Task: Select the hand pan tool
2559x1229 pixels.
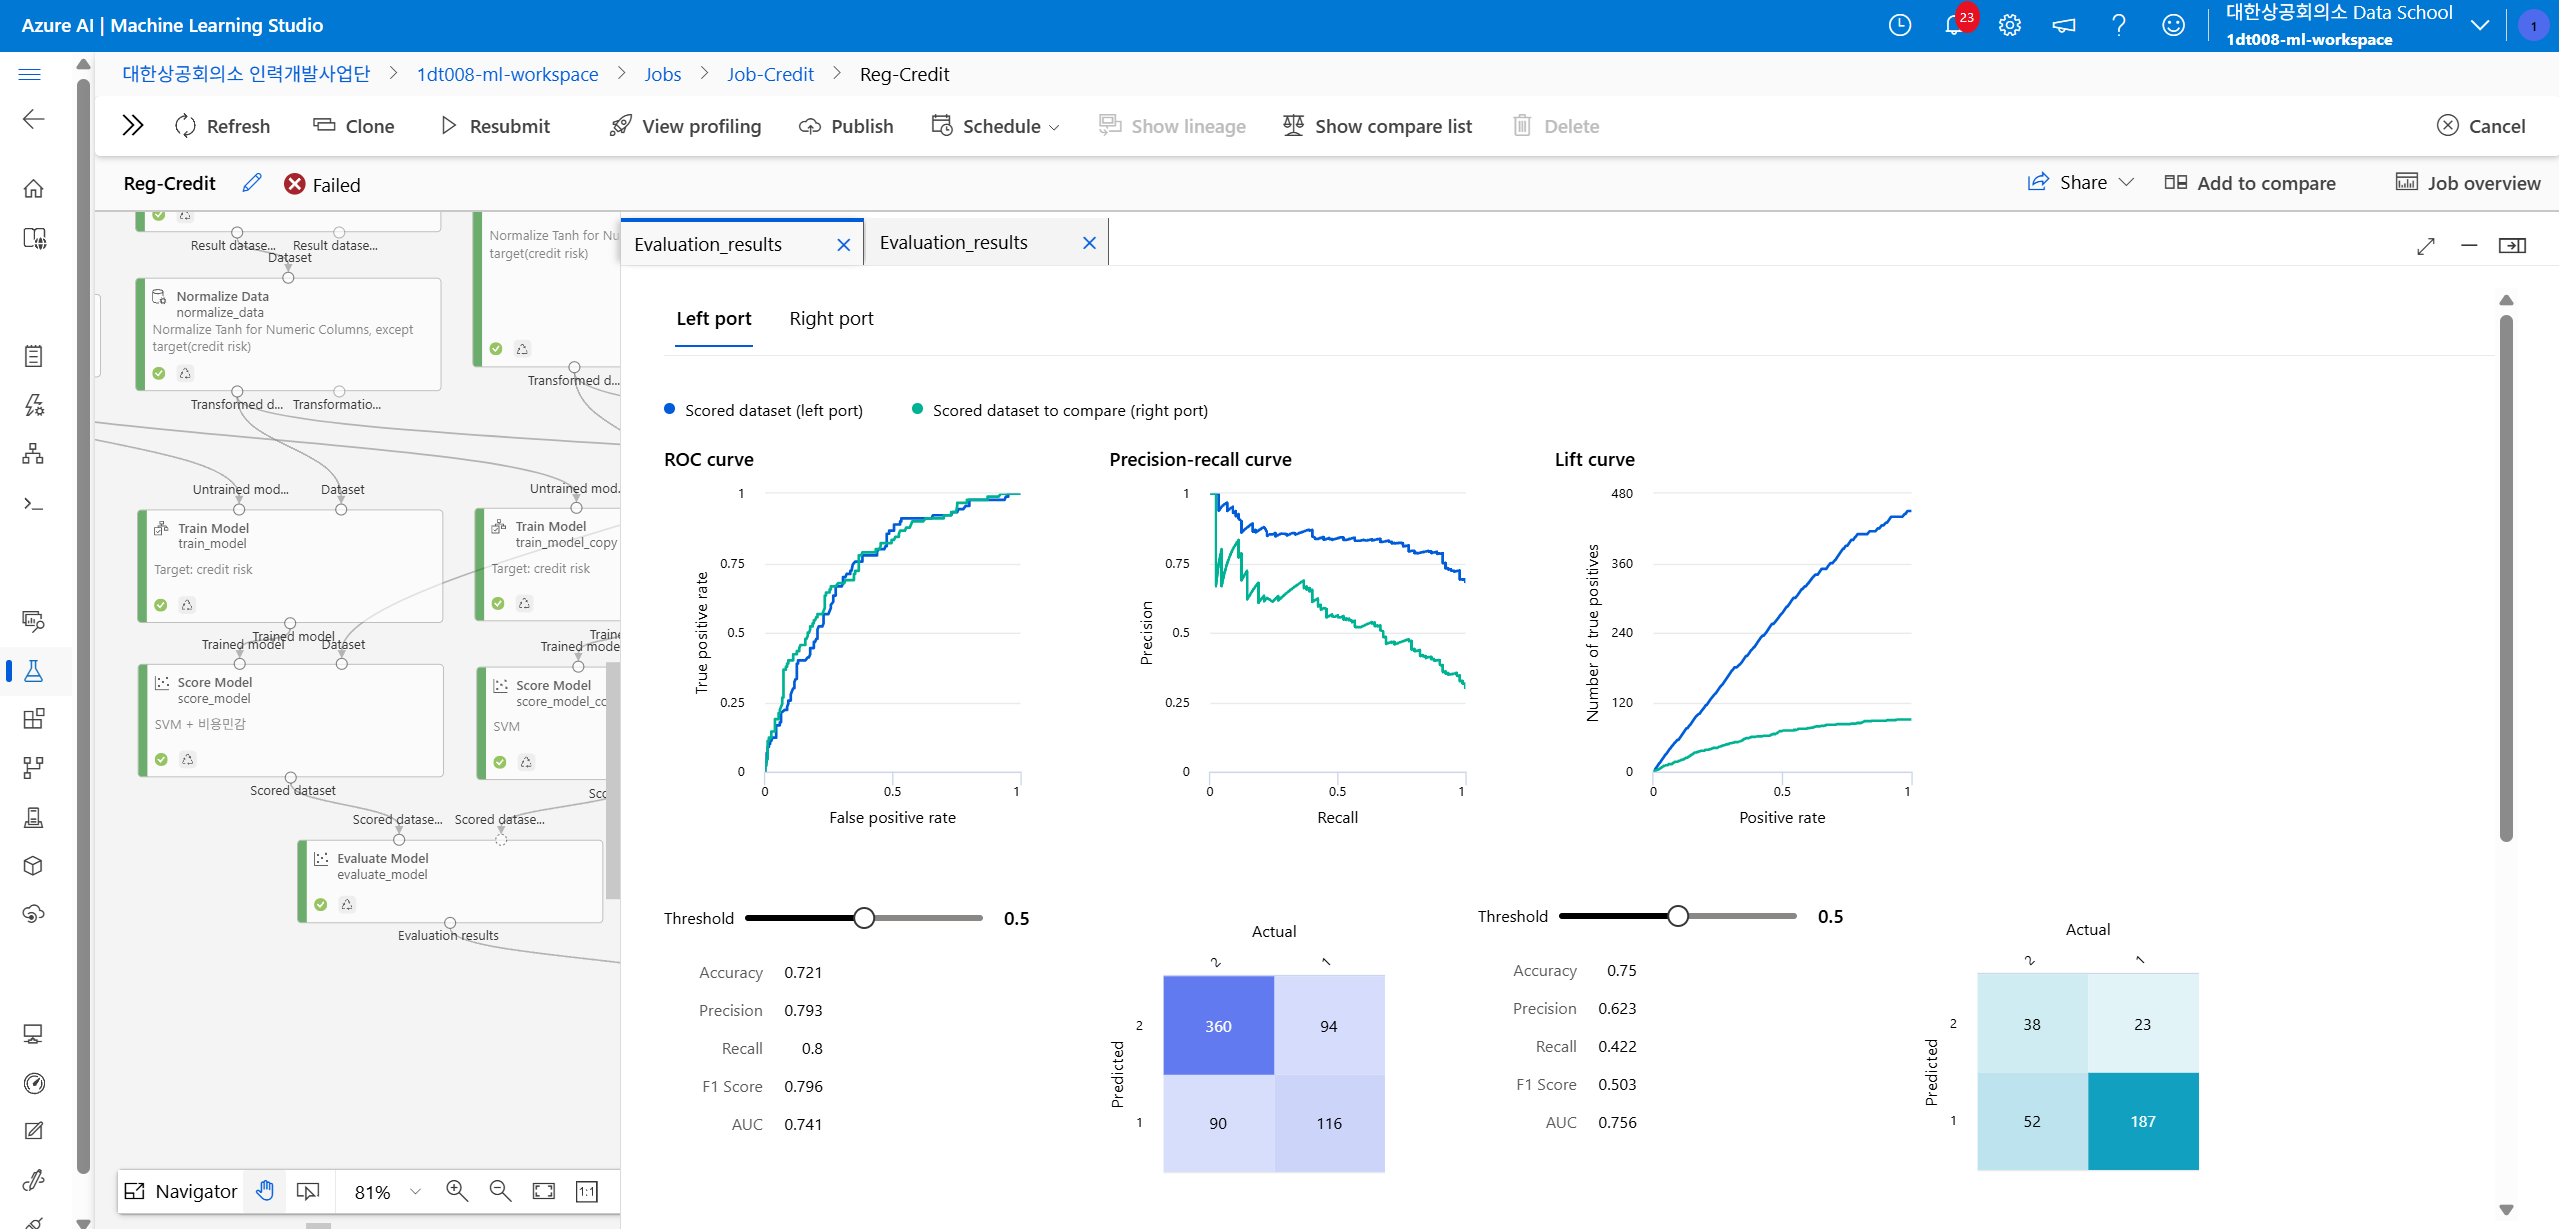Action: click(x=265, y=1191)
